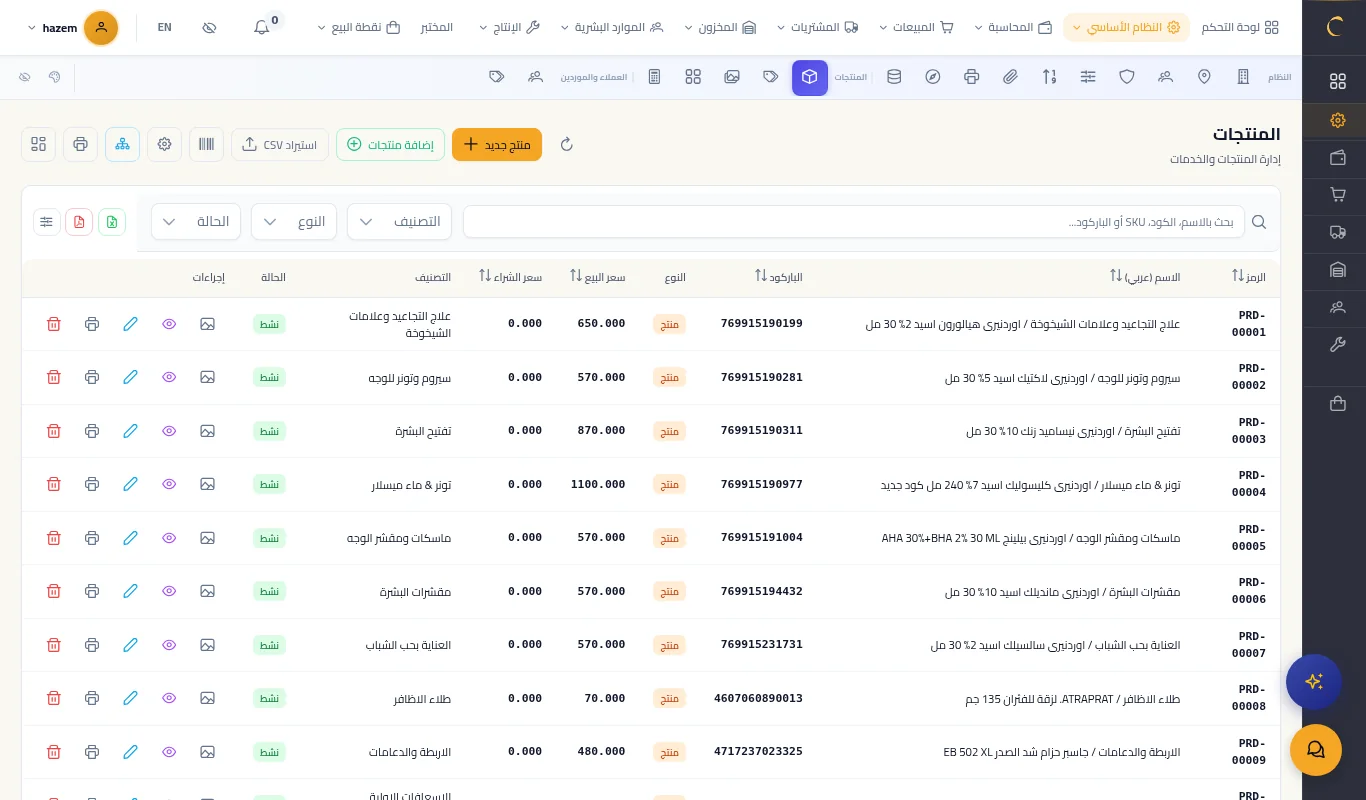Click the منتج جديد button

click(x=497, y=144)
